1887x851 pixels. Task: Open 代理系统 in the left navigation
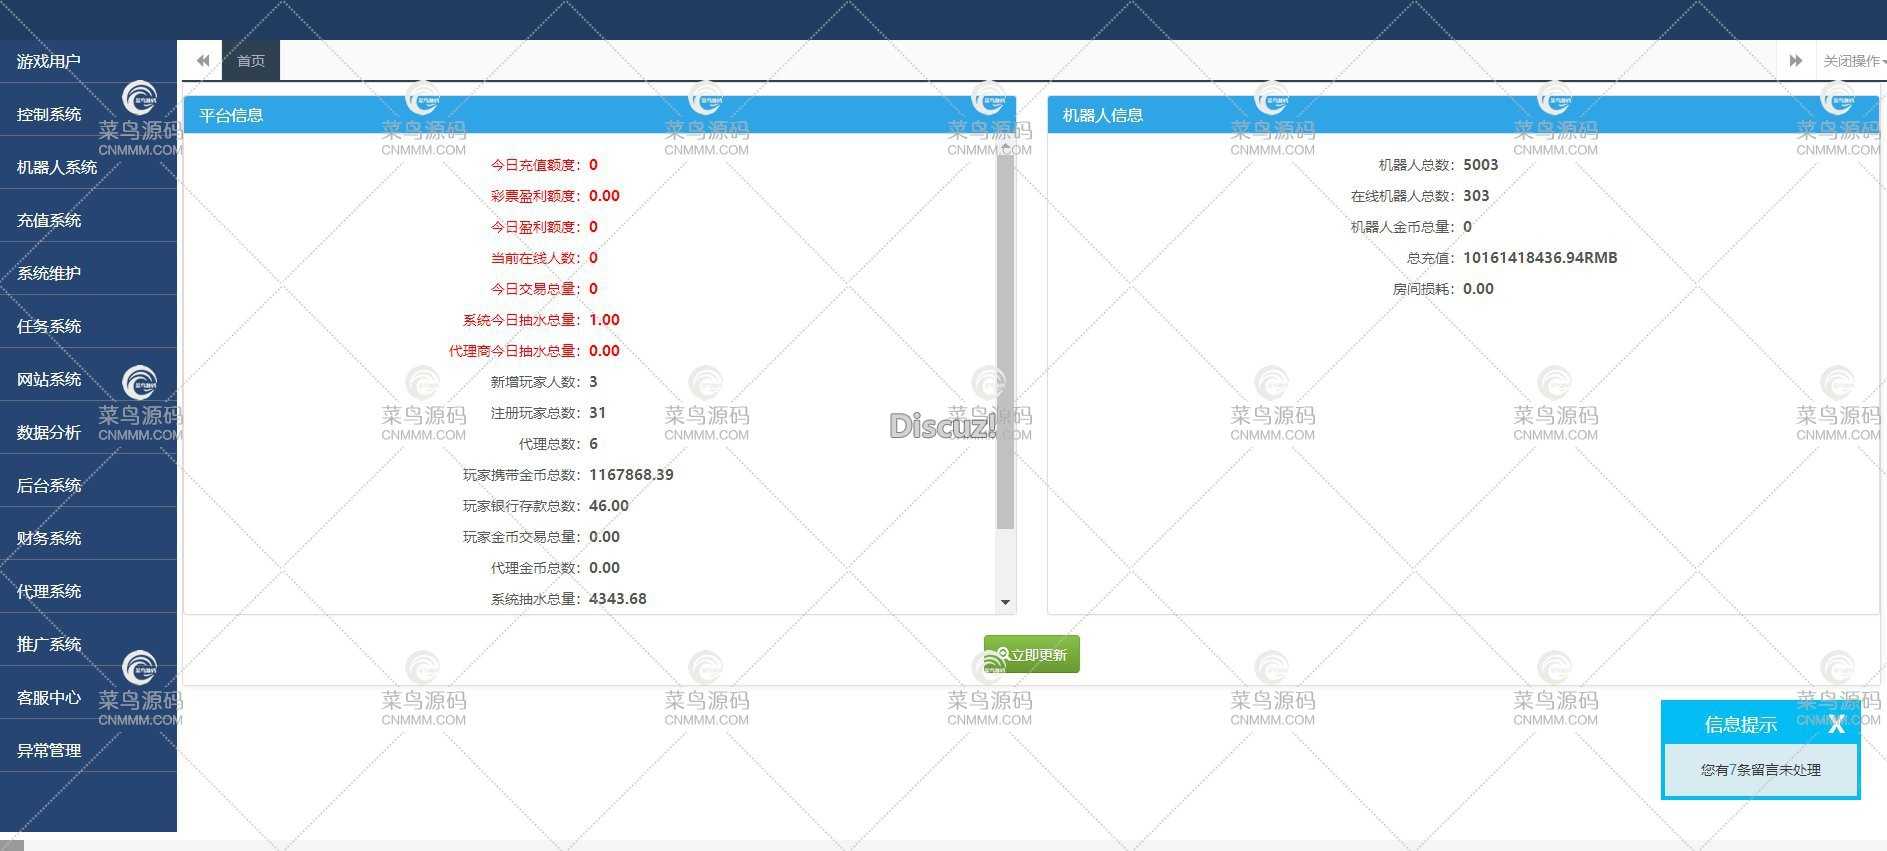49,592
